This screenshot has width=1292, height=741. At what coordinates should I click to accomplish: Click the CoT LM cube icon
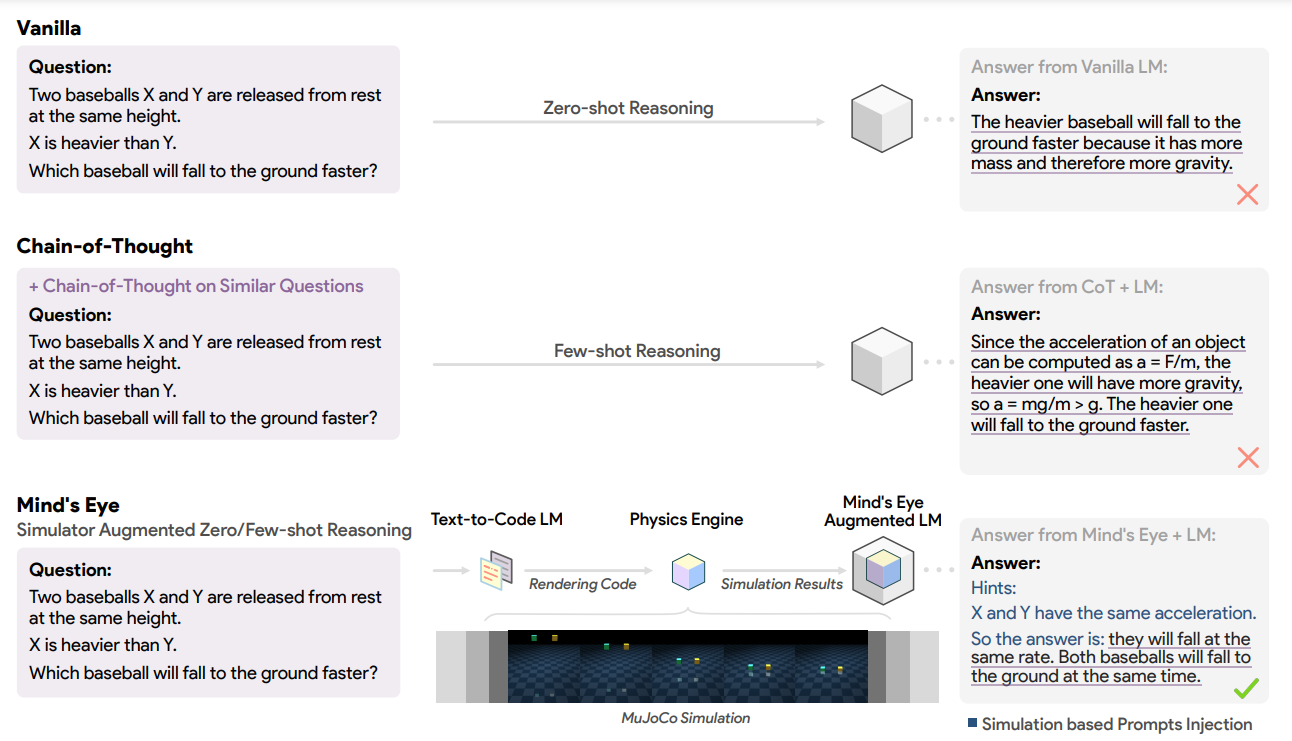(x=881, y=362)
